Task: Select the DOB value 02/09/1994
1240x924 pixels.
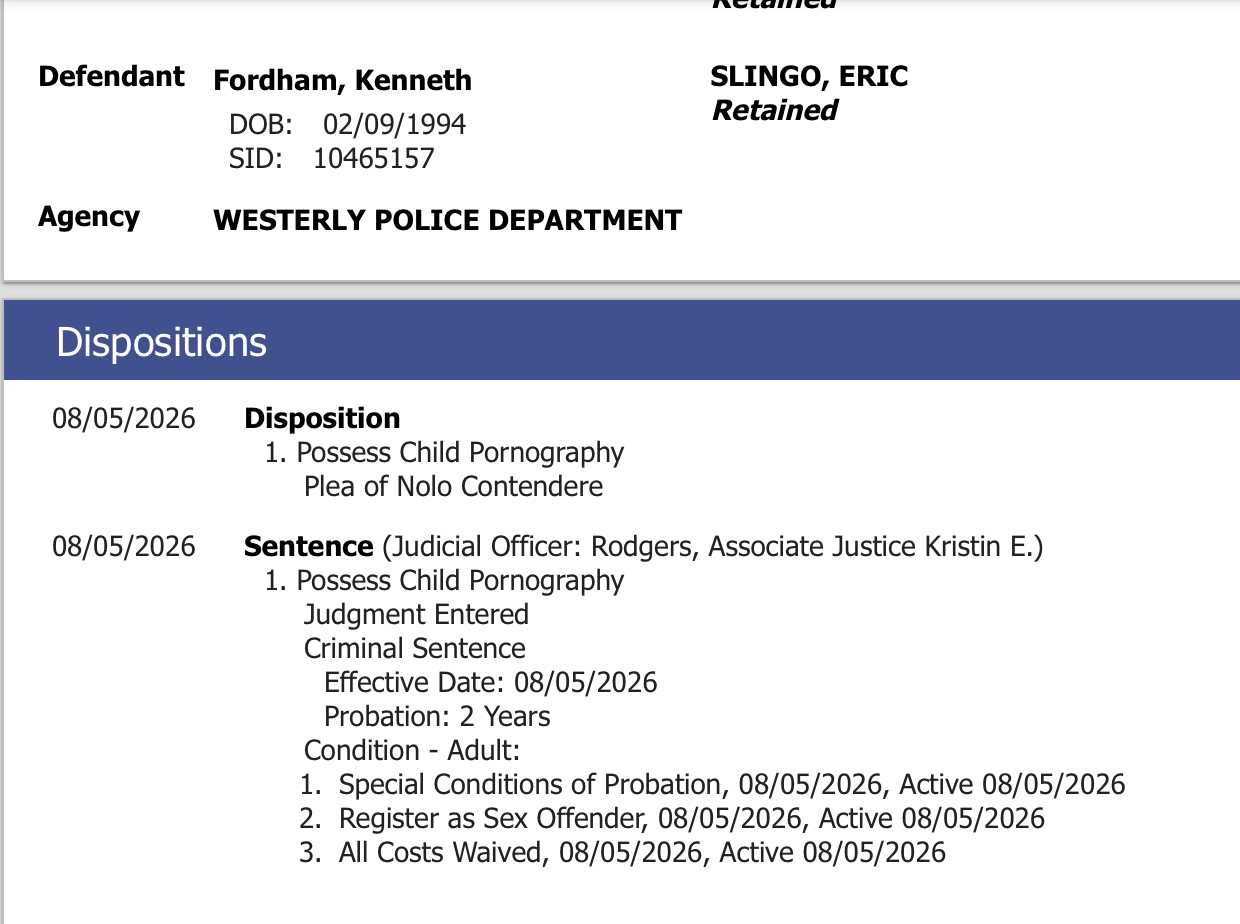Action: coord(394,124)
